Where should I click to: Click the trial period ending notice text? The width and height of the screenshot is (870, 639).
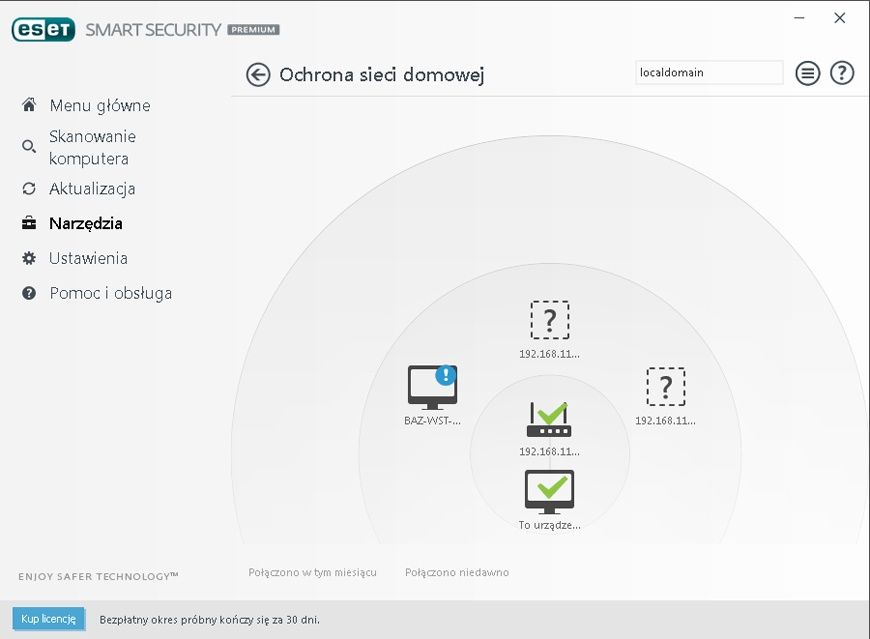pyautogui.click(x=210, y=620)
